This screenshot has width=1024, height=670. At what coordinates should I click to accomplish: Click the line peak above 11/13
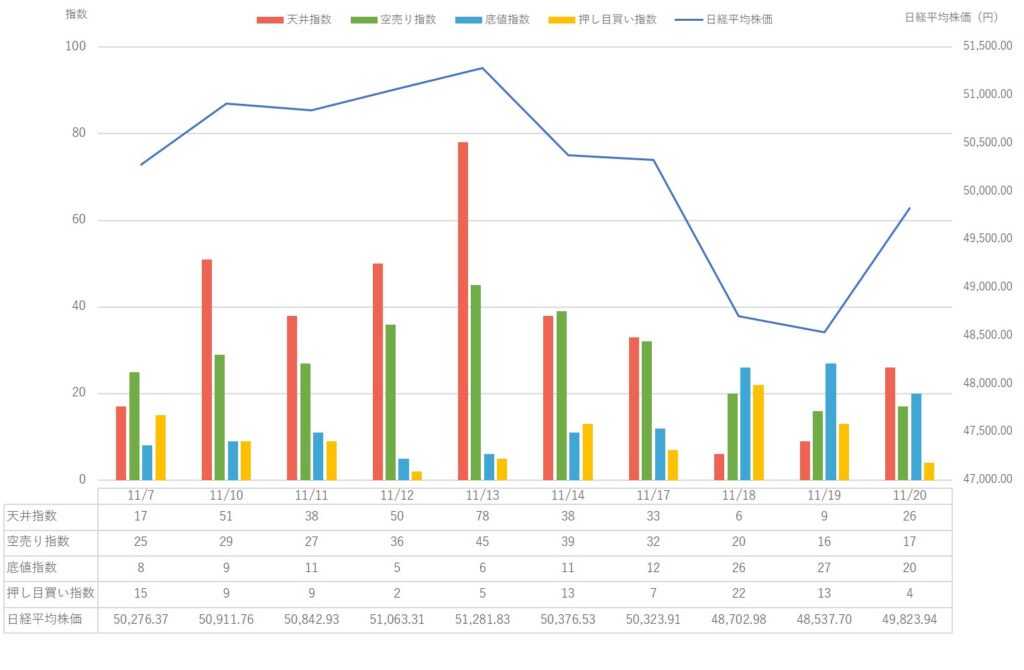point(482,68)
